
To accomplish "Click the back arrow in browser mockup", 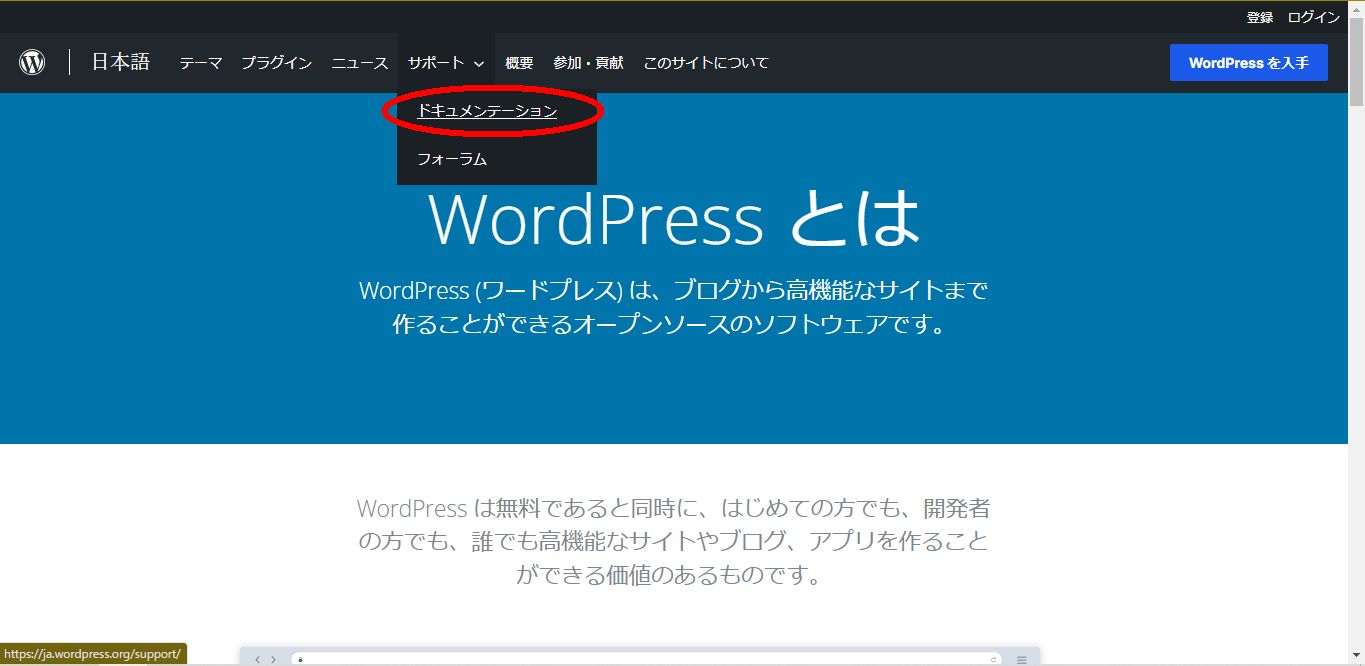I will click(x=257, y=660).
